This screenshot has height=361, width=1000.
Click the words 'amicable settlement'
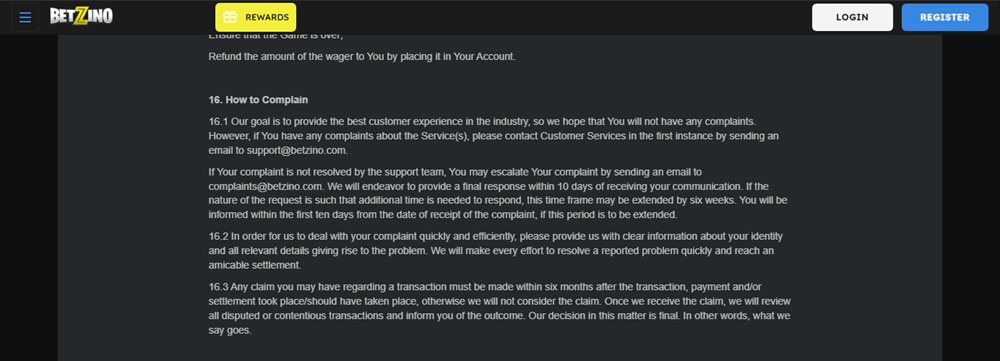pyautogui.click(x=254, y=265)
